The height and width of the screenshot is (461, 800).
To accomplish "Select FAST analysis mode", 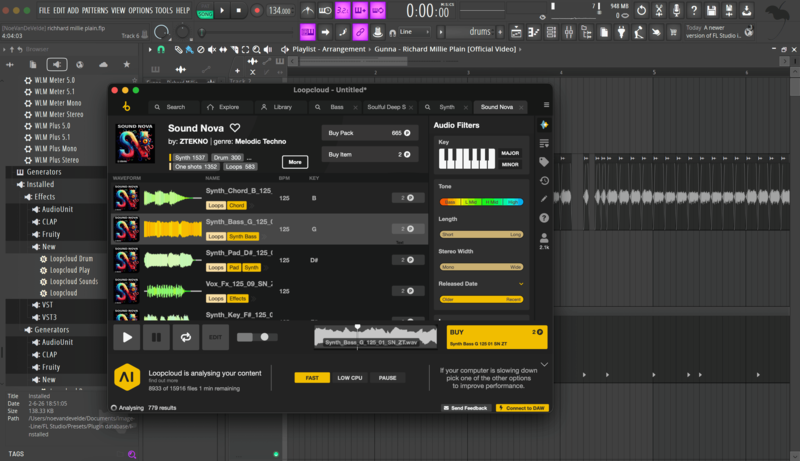I will (312, 378).
